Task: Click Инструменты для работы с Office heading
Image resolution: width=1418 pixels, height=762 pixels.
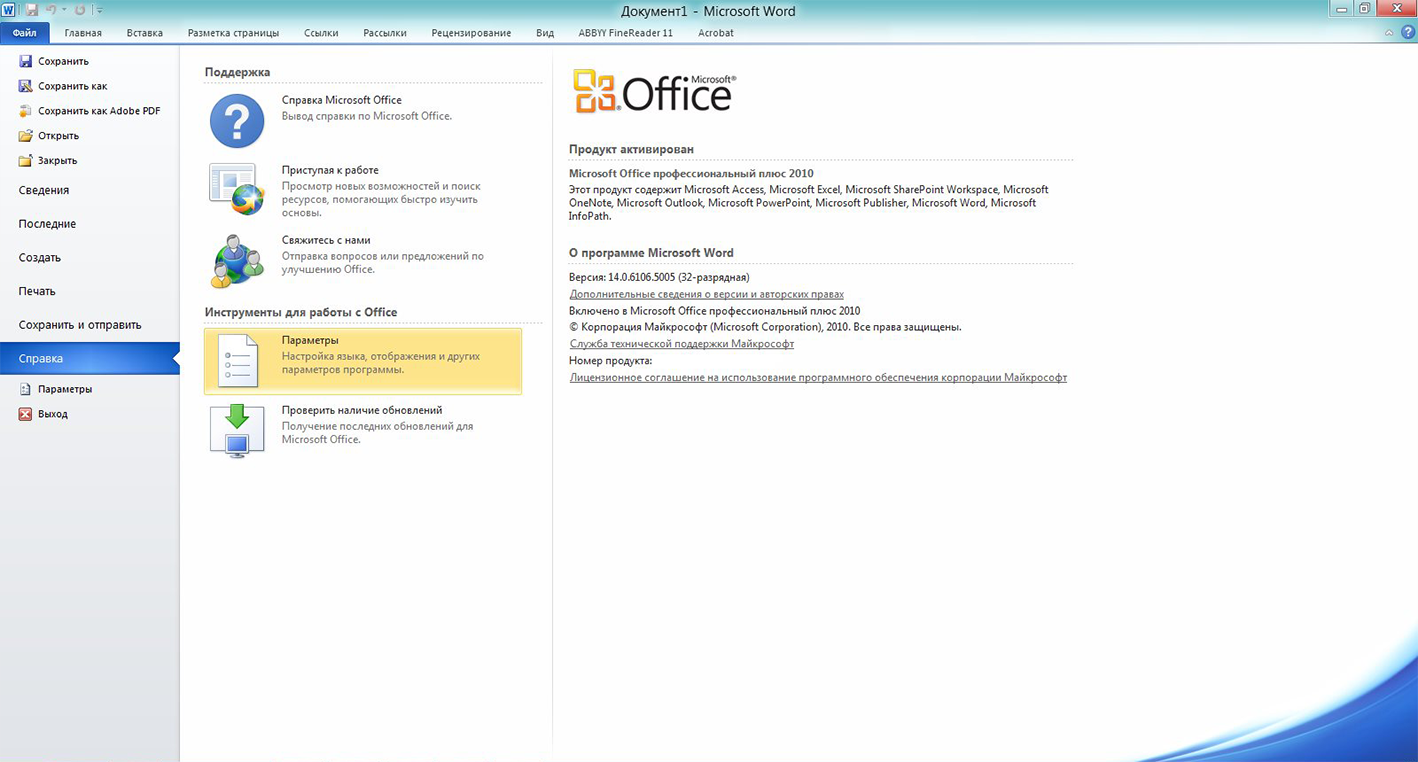Action: 301,312
